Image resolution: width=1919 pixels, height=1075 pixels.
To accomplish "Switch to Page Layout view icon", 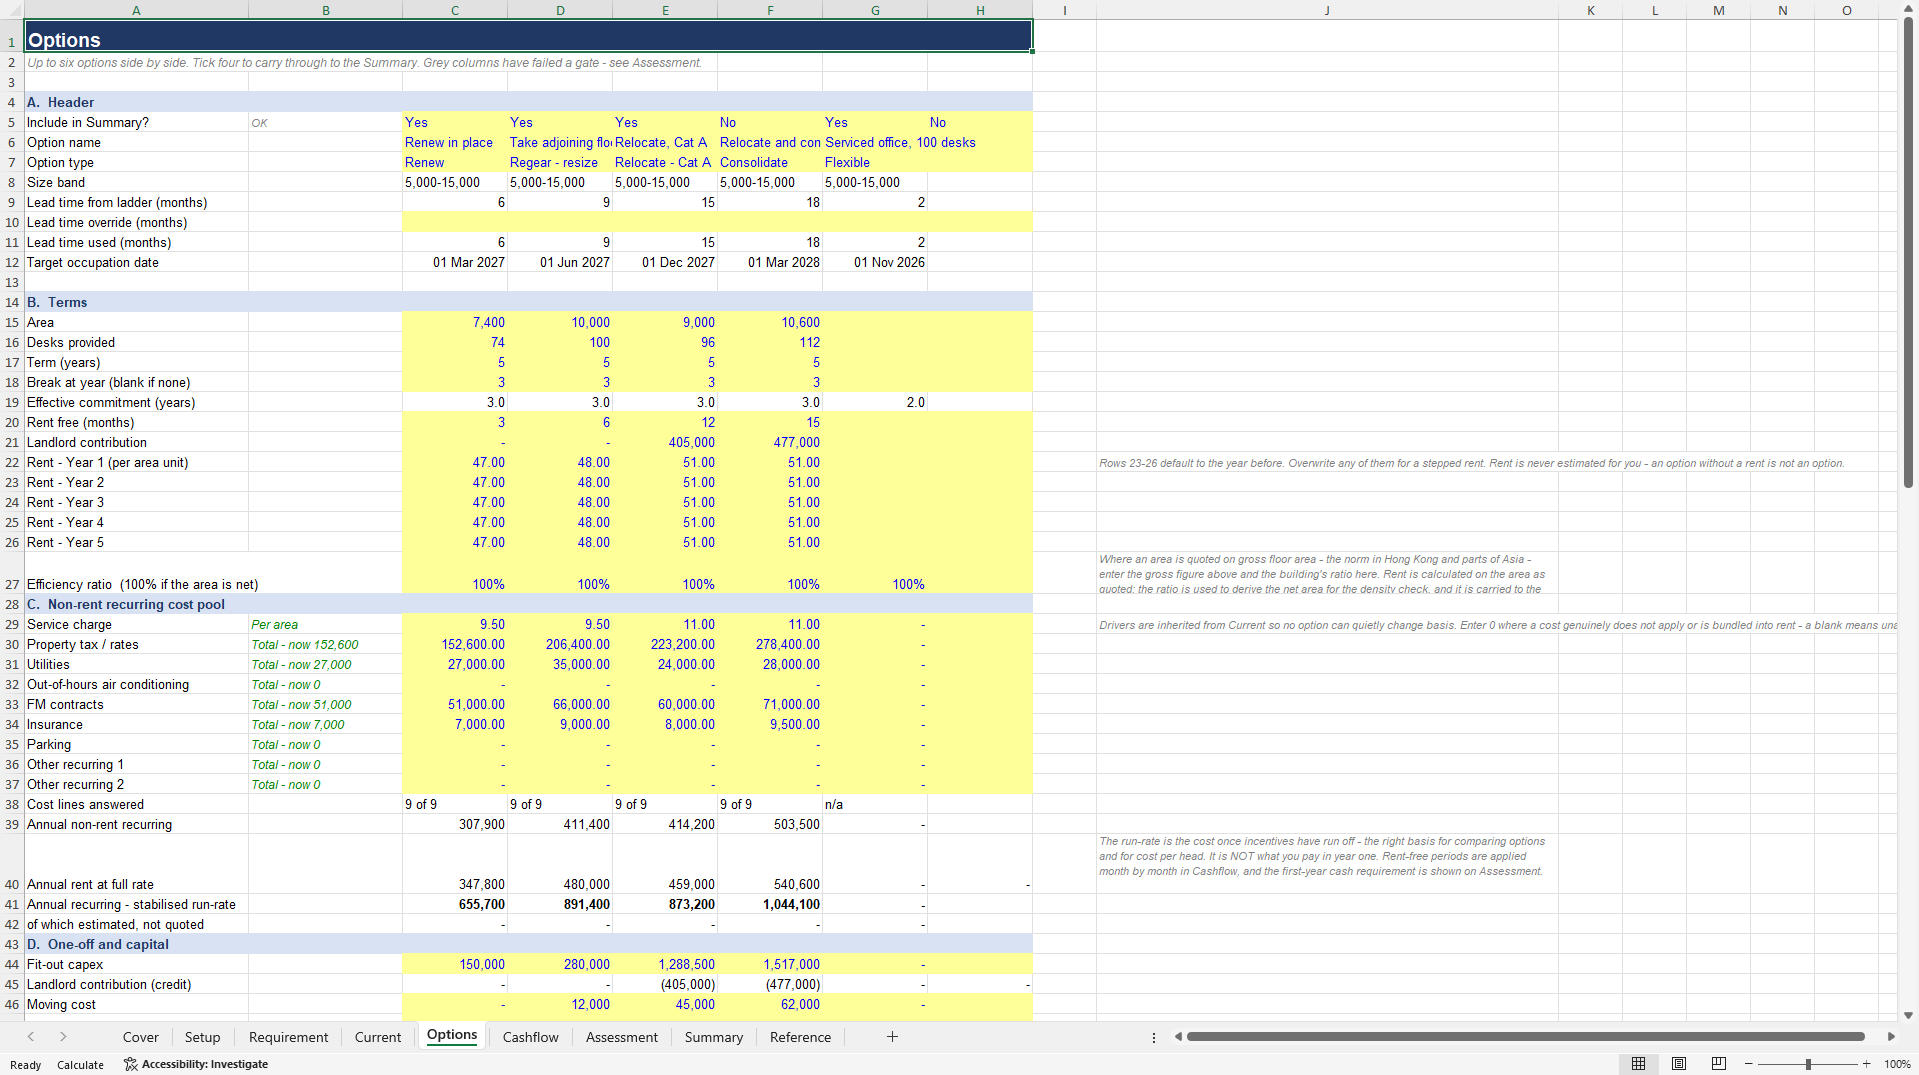I will tap(1679, 1064).
